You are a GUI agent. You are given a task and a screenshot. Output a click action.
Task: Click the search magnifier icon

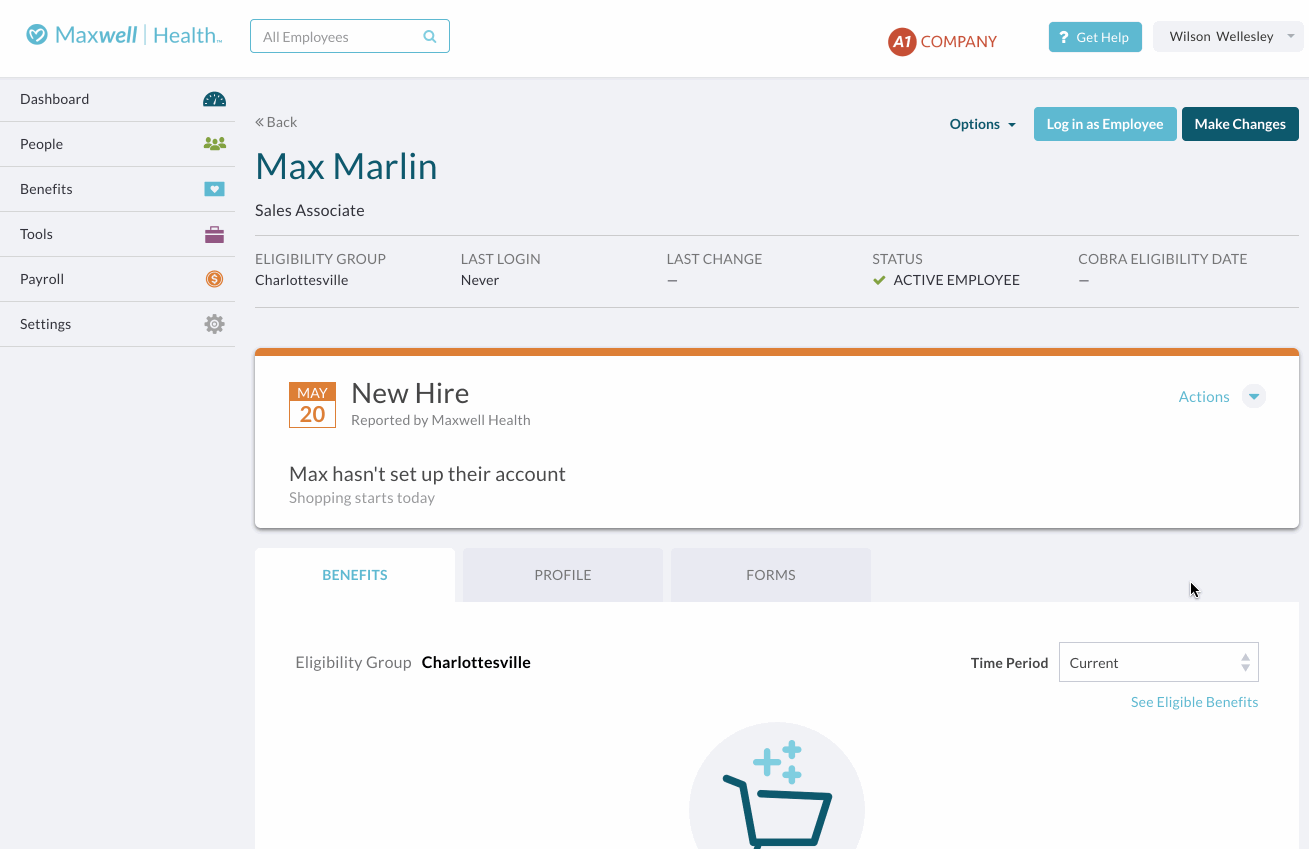coord(430,37)
